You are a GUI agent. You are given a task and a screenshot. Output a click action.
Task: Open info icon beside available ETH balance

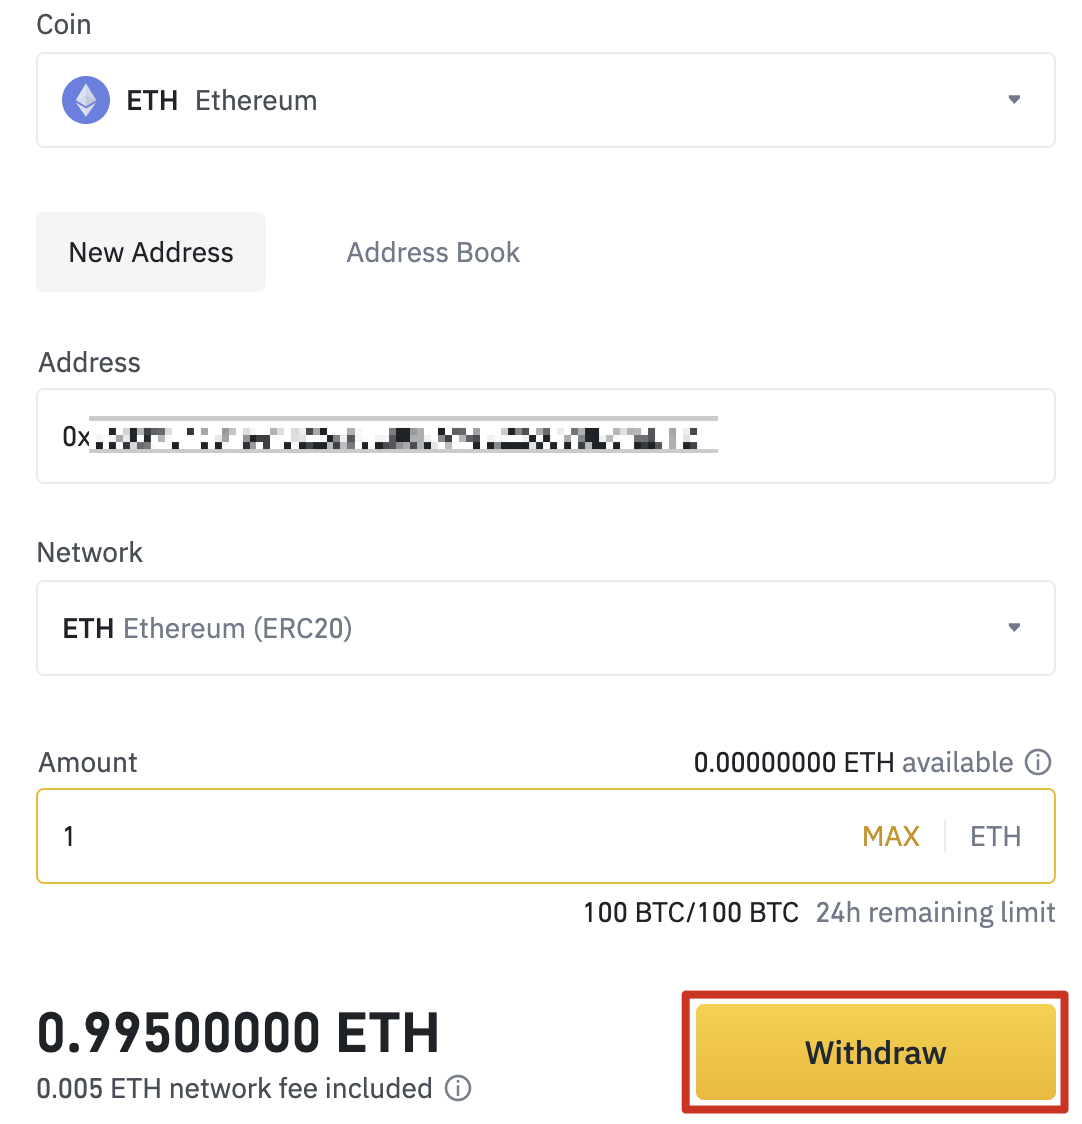[x=1039, y=763]
